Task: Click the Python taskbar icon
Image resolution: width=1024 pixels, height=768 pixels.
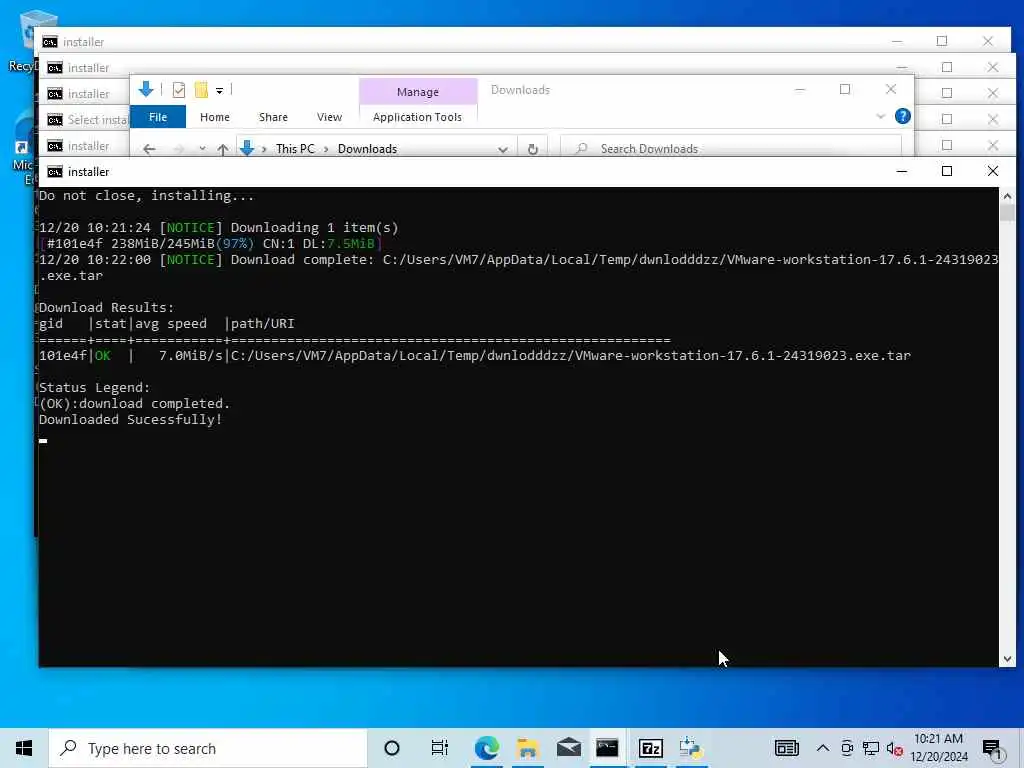Action: pos(691,748)
